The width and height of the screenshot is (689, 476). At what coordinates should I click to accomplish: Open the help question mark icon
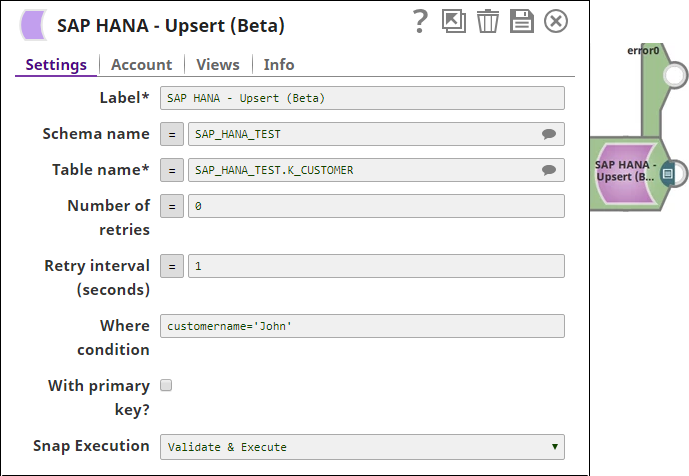point(420,21)
